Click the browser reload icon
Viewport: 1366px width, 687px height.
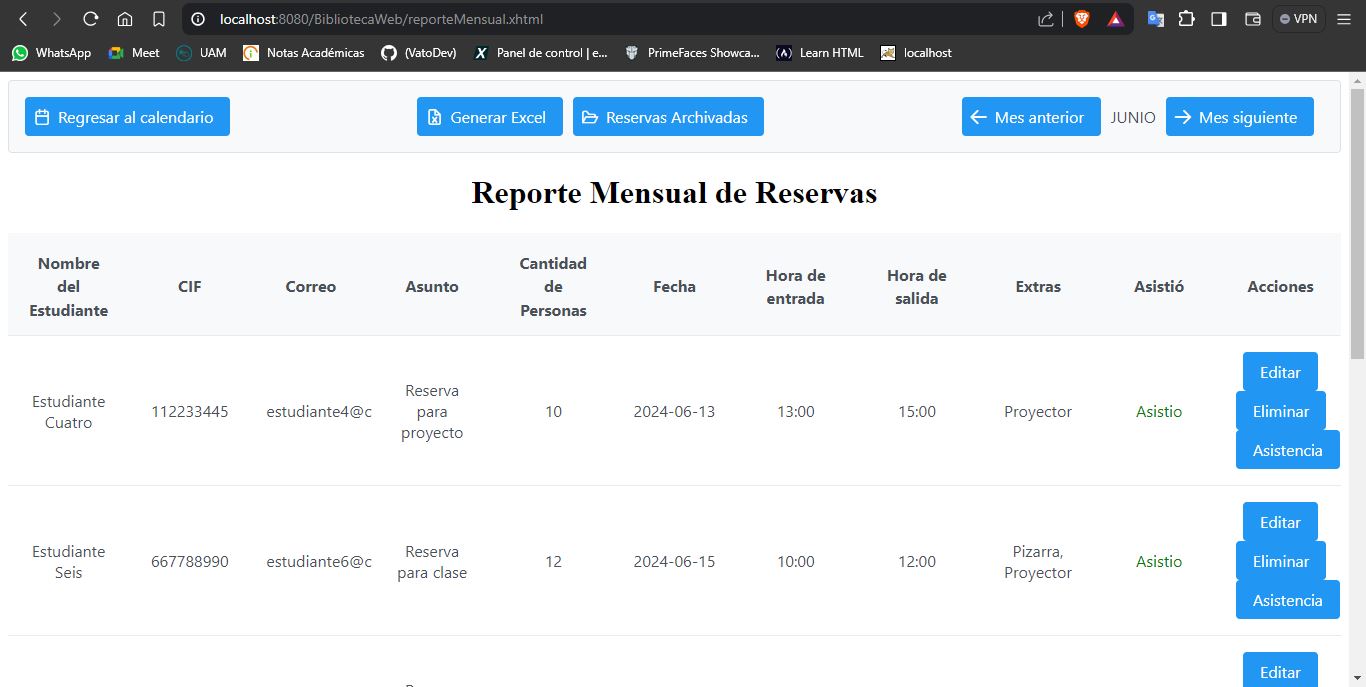tap(91, 18)
